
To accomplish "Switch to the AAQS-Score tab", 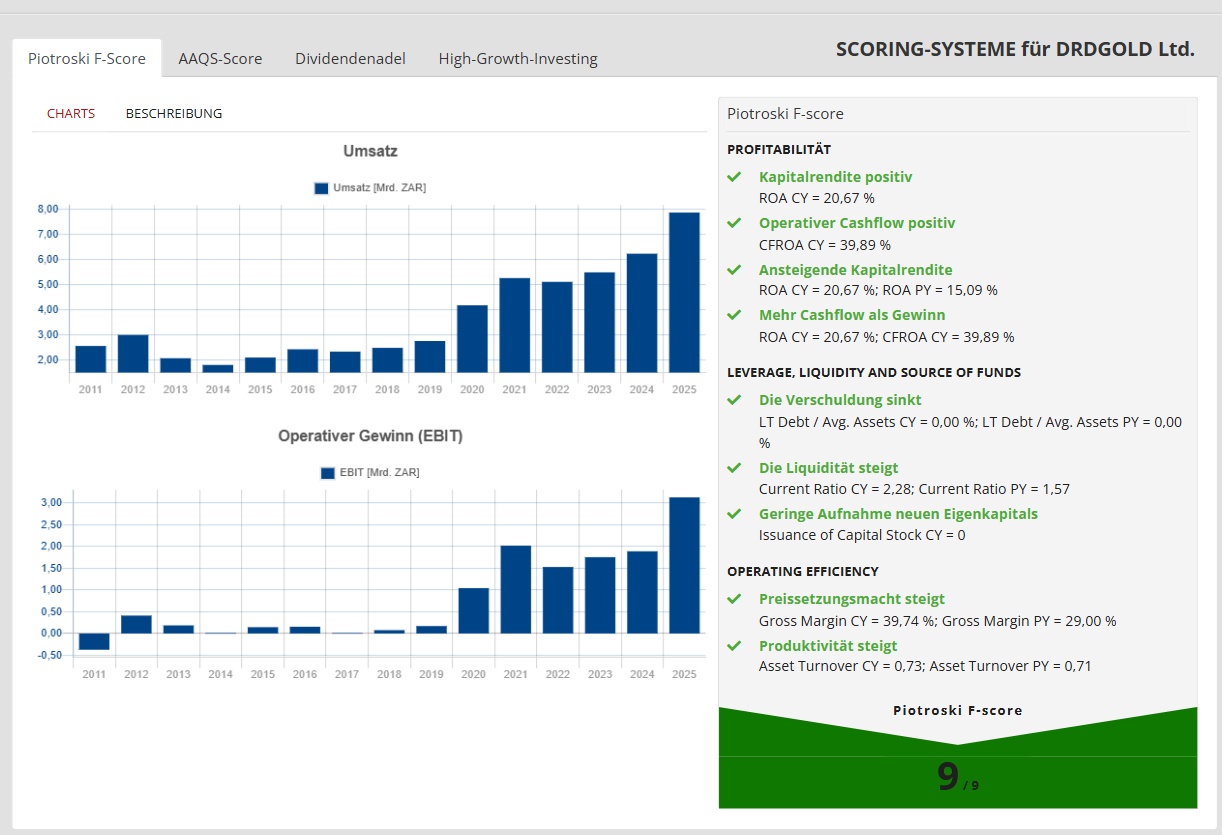I will [x=220, y=59].
